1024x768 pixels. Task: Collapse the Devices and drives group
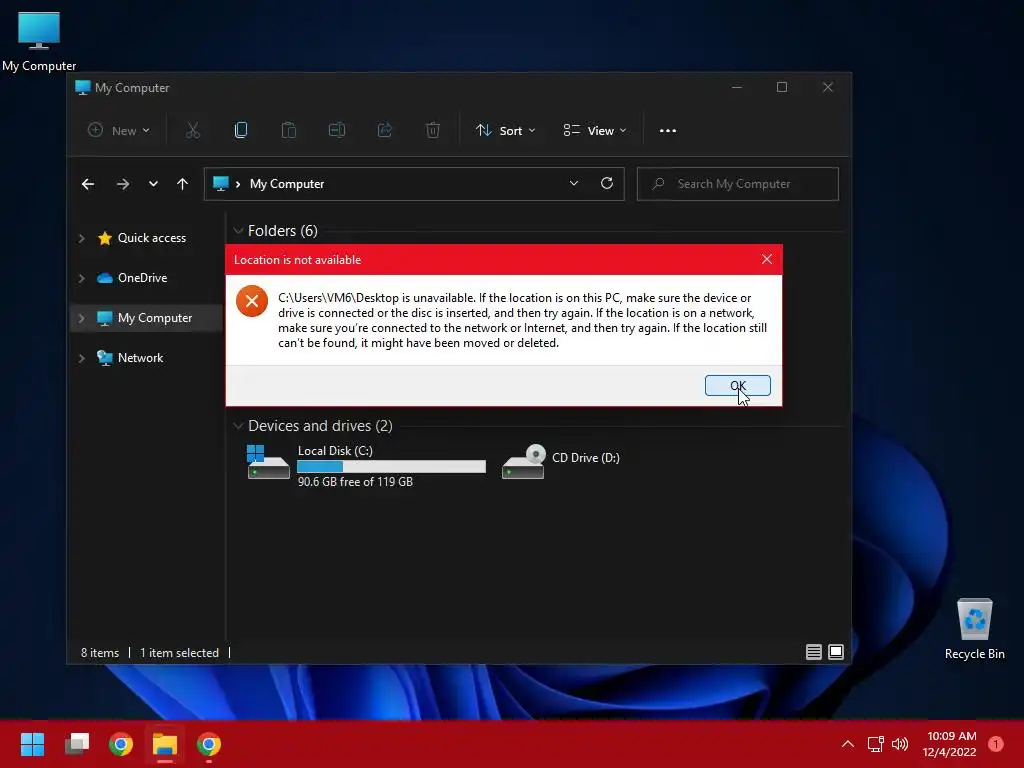[x=238, y=426]
